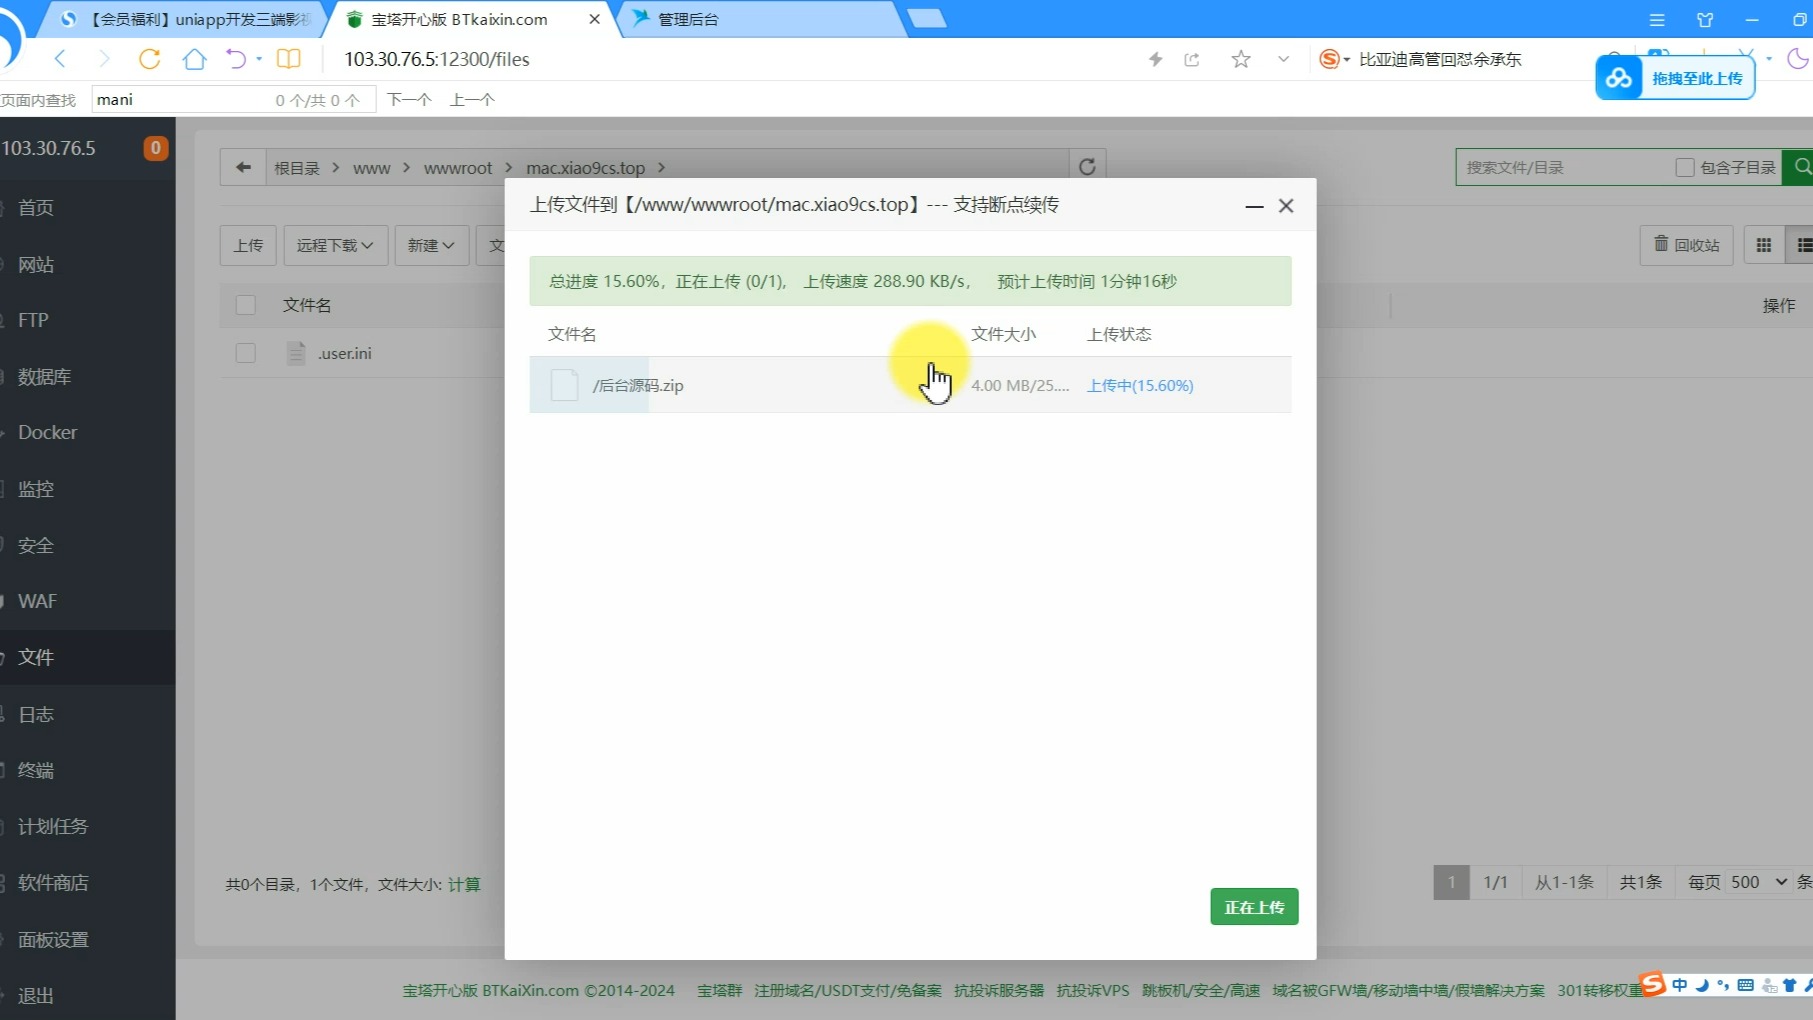This screenshot has height=1020, width=1813.
Task: Click the 后台源码.zip file icon
Action: coord(565,385)
